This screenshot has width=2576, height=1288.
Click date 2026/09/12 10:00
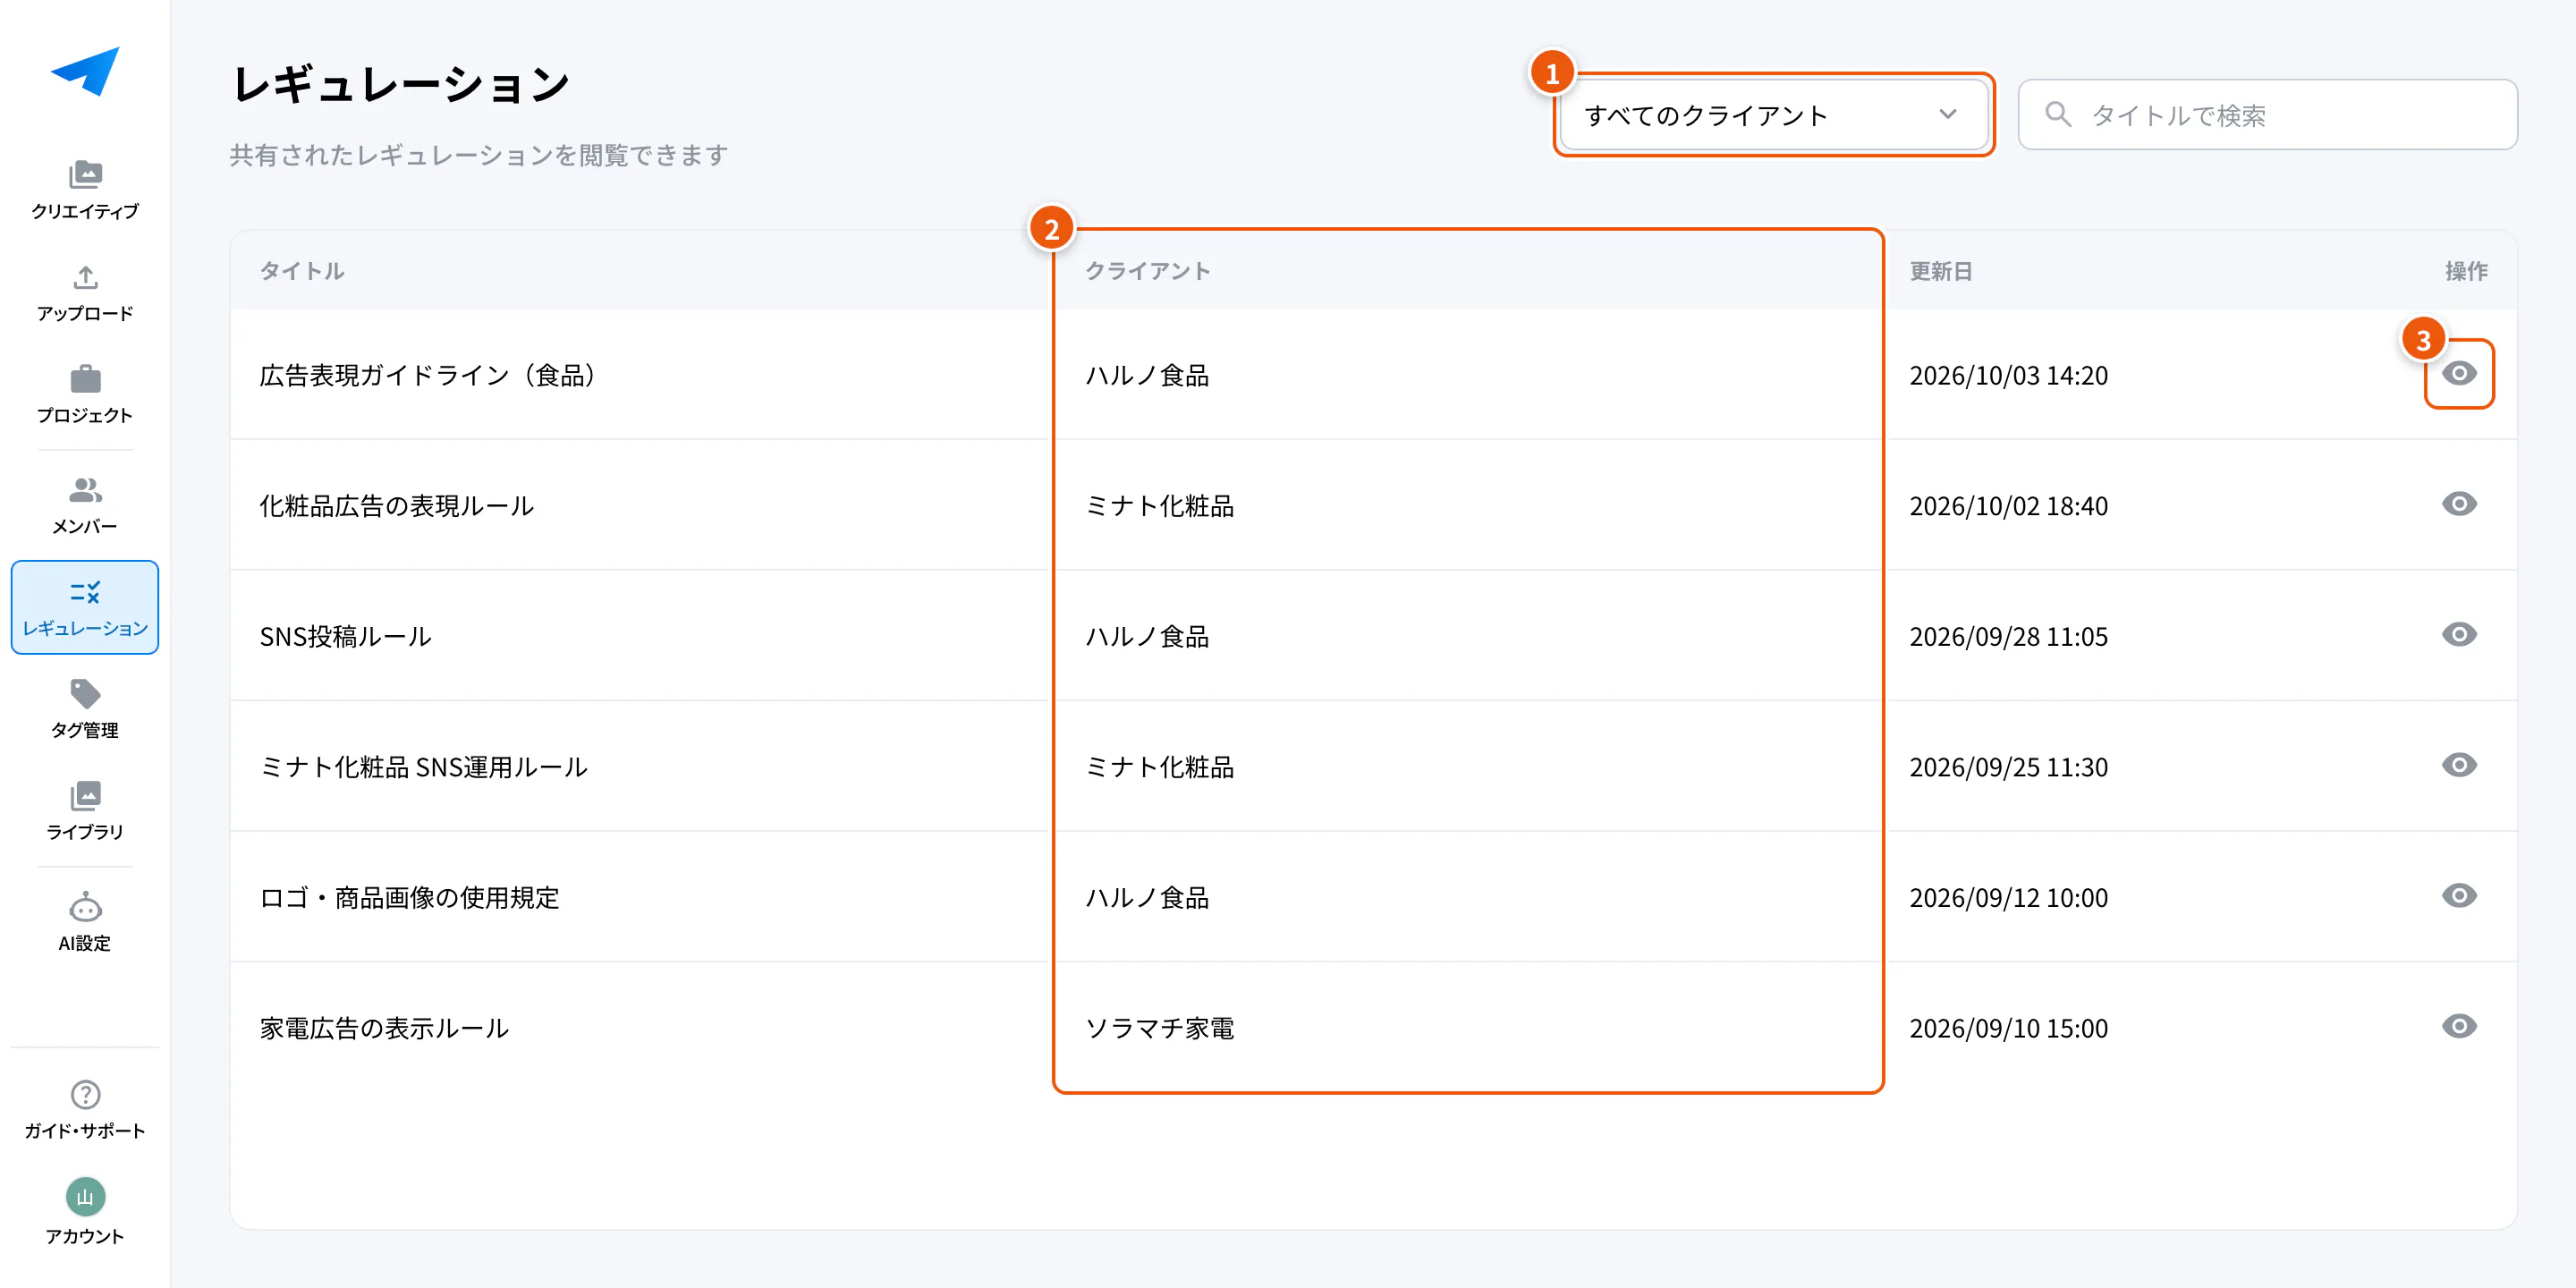click(2008, 898)
